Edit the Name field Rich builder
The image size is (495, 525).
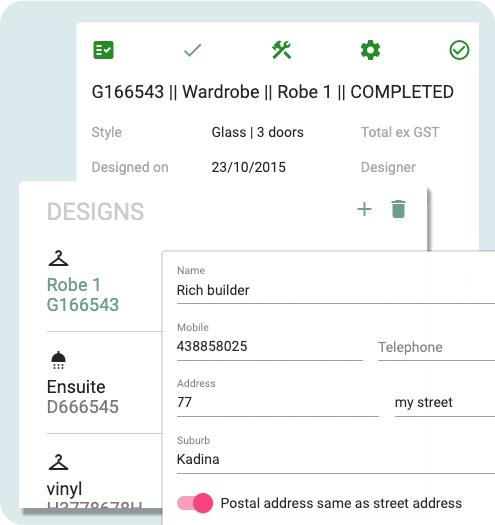point(336,290)
